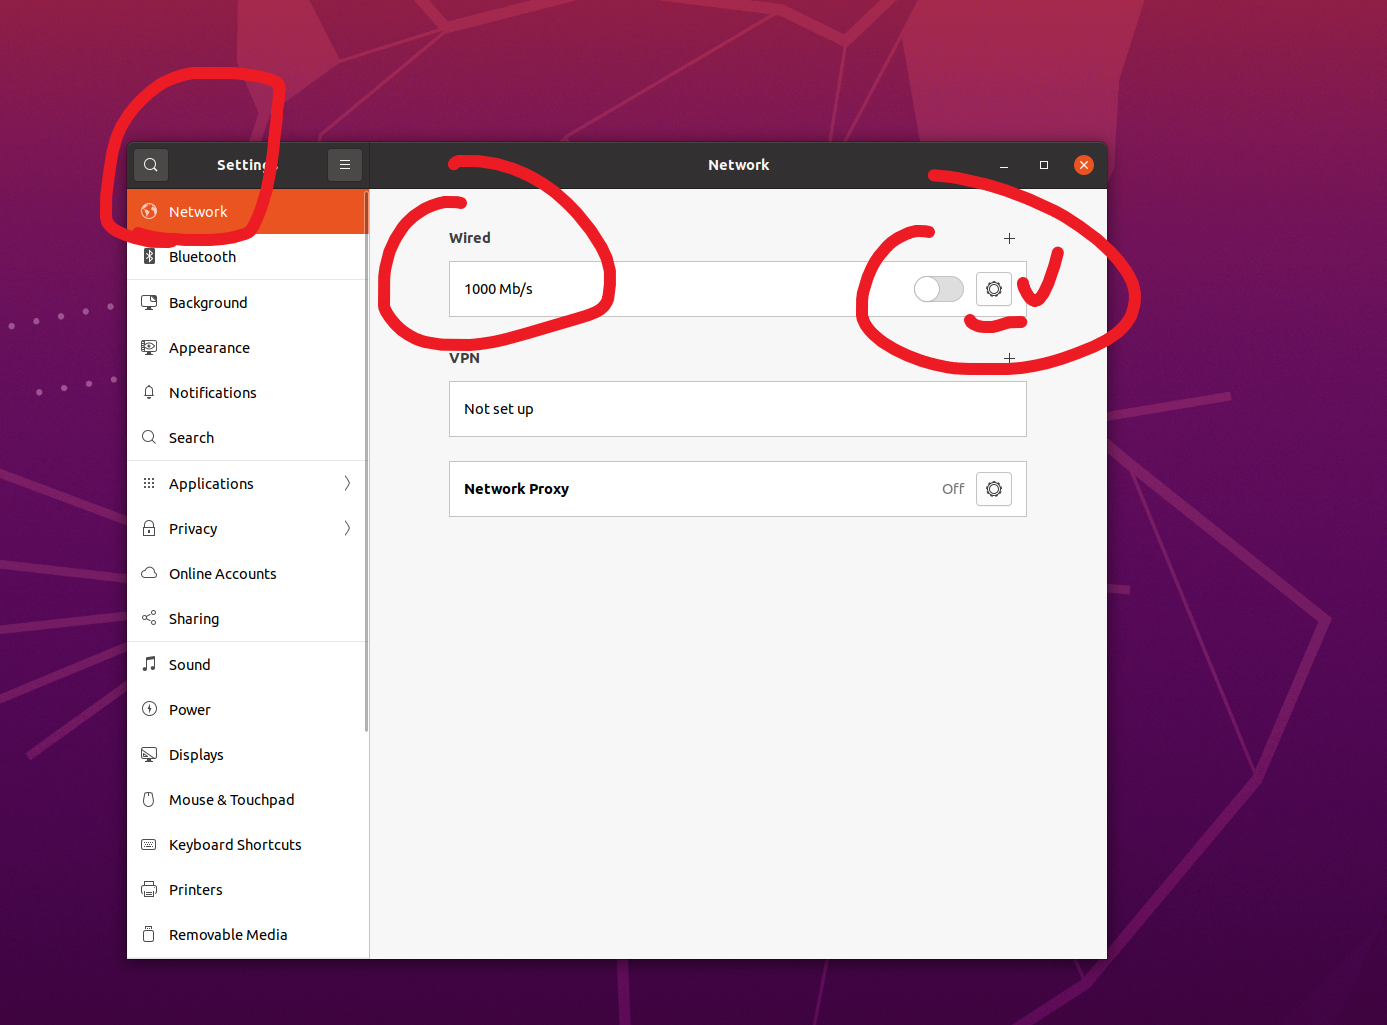Click the Network Proxy row label
The image size is (1387, 1025).
(x=516, y=489)
